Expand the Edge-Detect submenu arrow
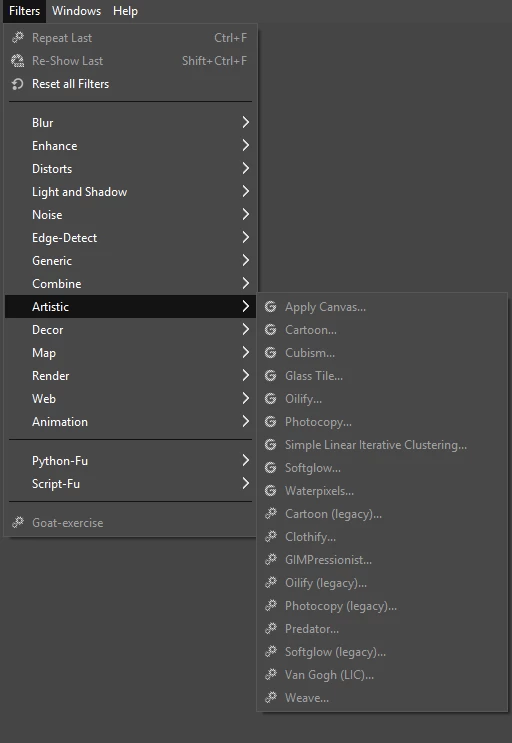The image size is (512, 743). (x=245, y=237)
